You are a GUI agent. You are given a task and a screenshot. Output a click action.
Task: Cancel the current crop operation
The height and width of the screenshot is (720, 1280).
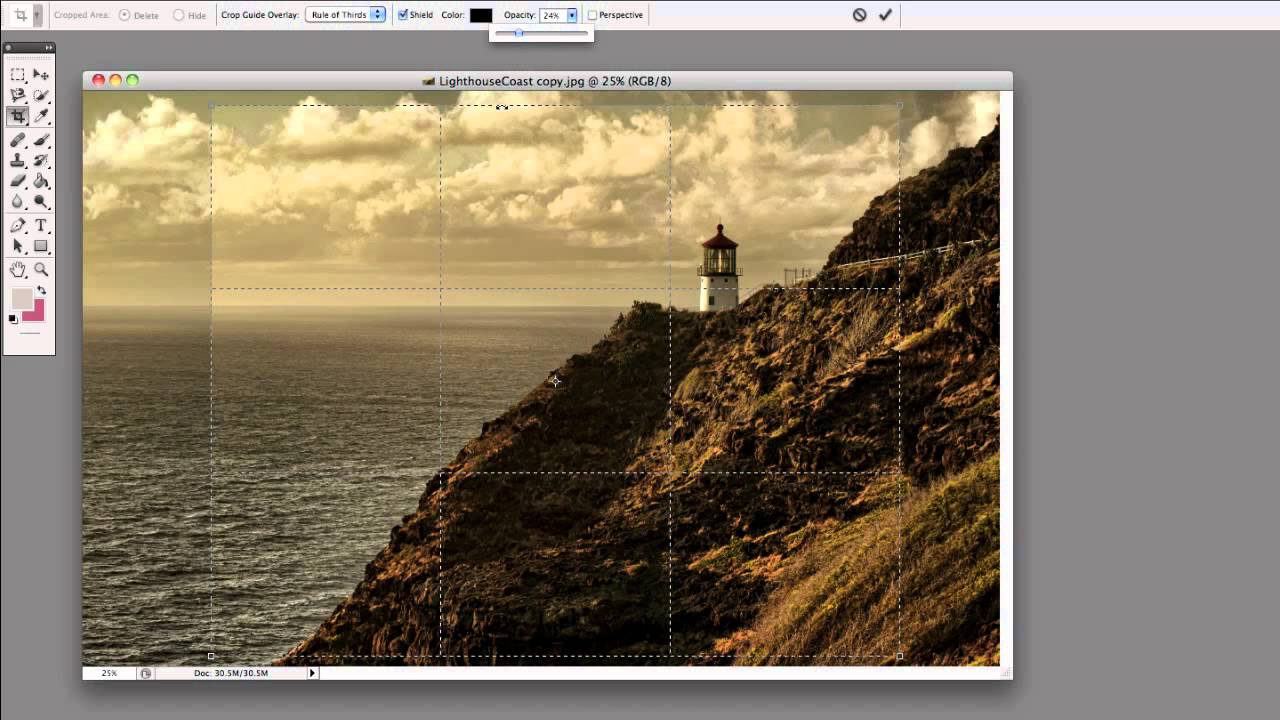click(x=859, y=15)
